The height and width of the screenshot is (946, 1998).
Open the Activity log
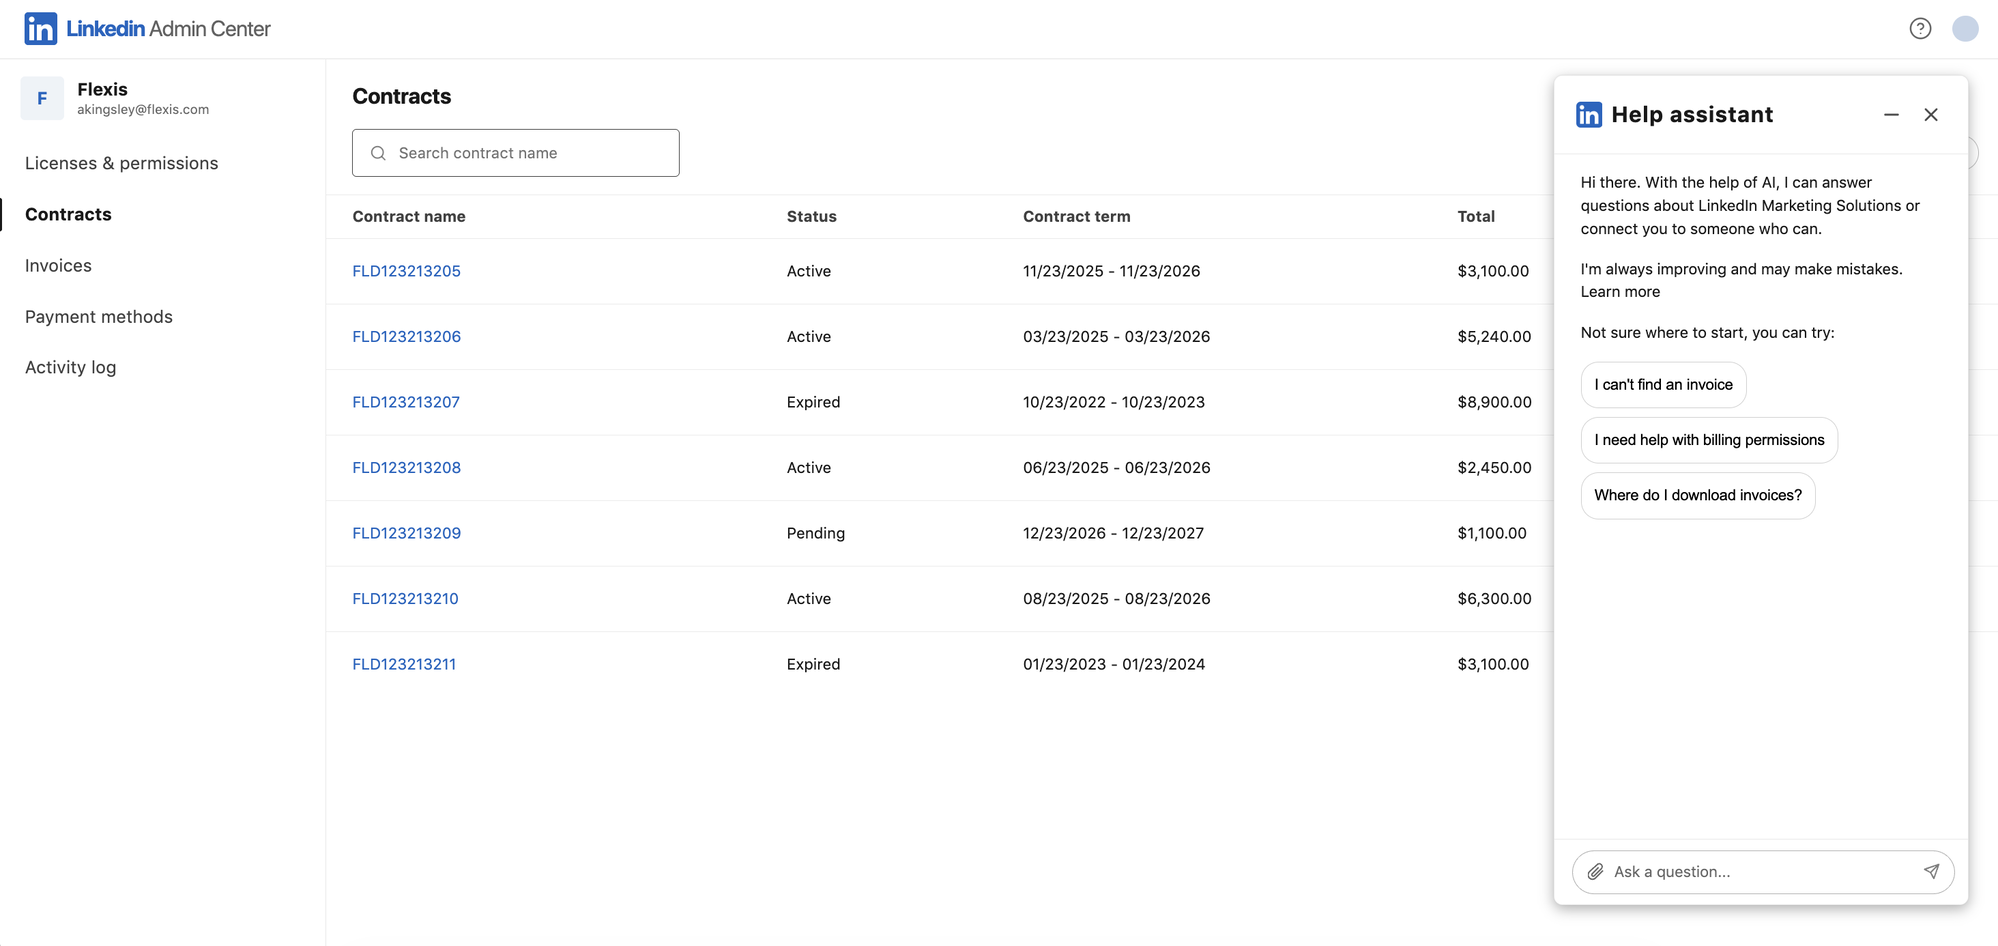click(x=71, y=367)
